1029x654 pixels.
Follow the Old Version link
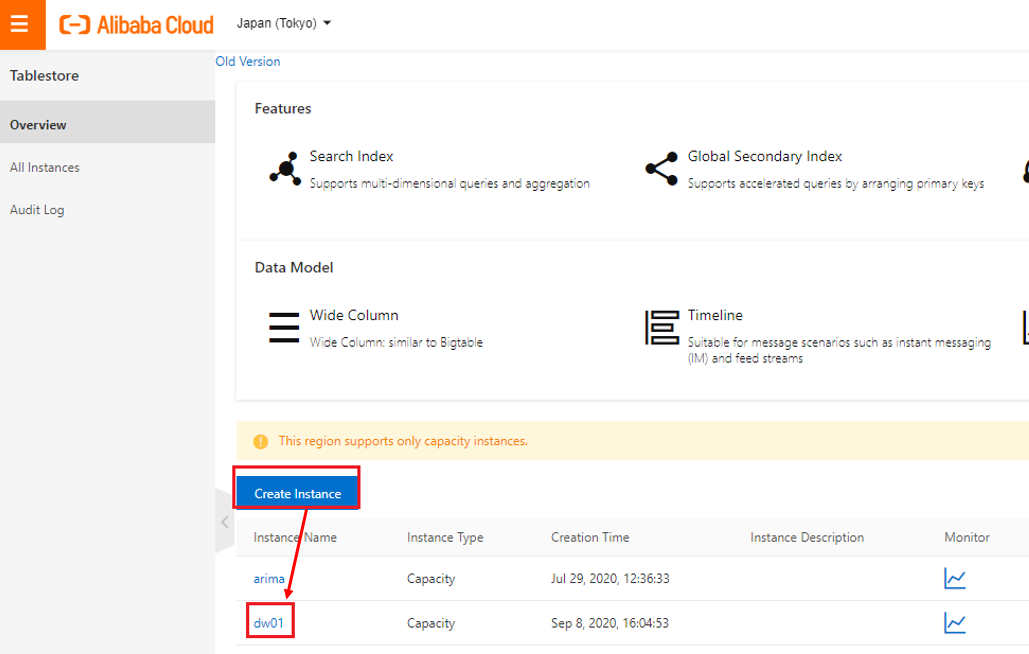[248, 62]
